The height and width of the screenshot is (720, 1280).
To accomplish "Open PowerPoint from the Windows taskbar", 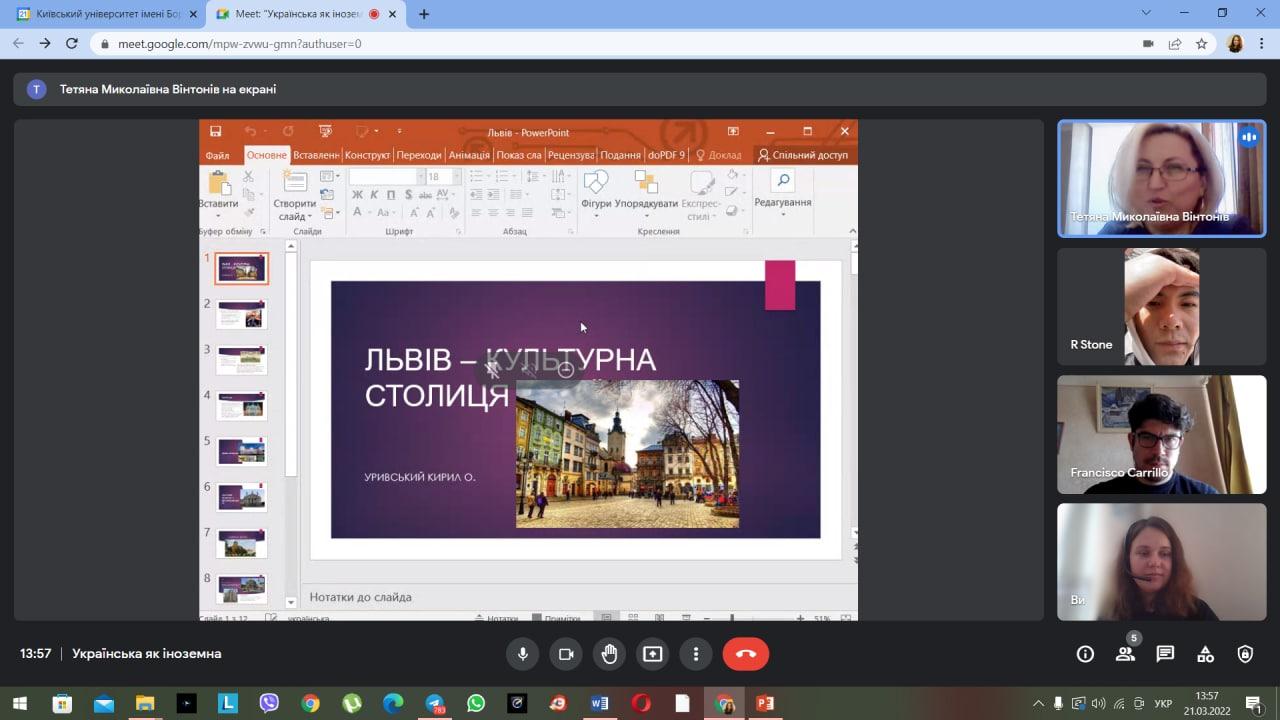I will tap(765, 704).
